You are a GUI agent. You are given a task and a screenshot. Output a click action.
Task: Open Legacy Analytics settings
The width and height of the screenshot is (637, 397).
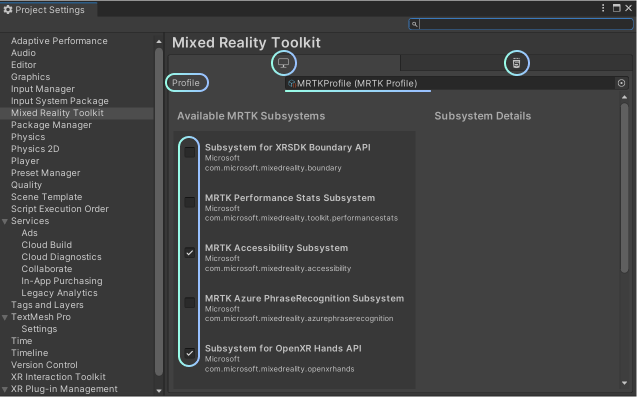[59, 293]
